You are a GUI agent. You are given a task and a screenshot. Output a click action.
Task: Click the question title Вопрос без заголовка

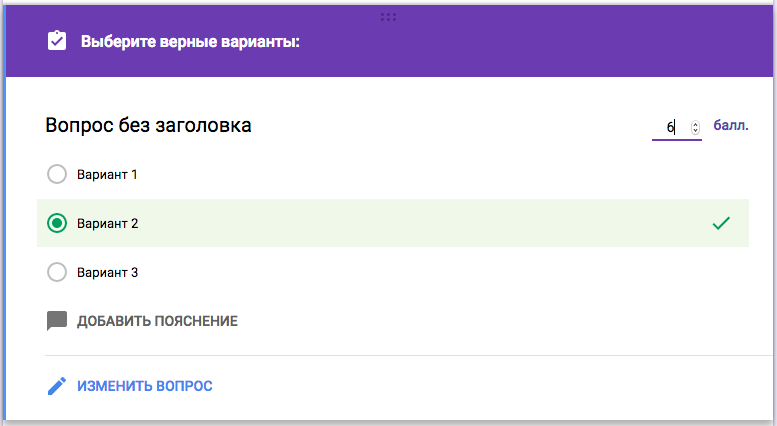[x=148, y=125]
